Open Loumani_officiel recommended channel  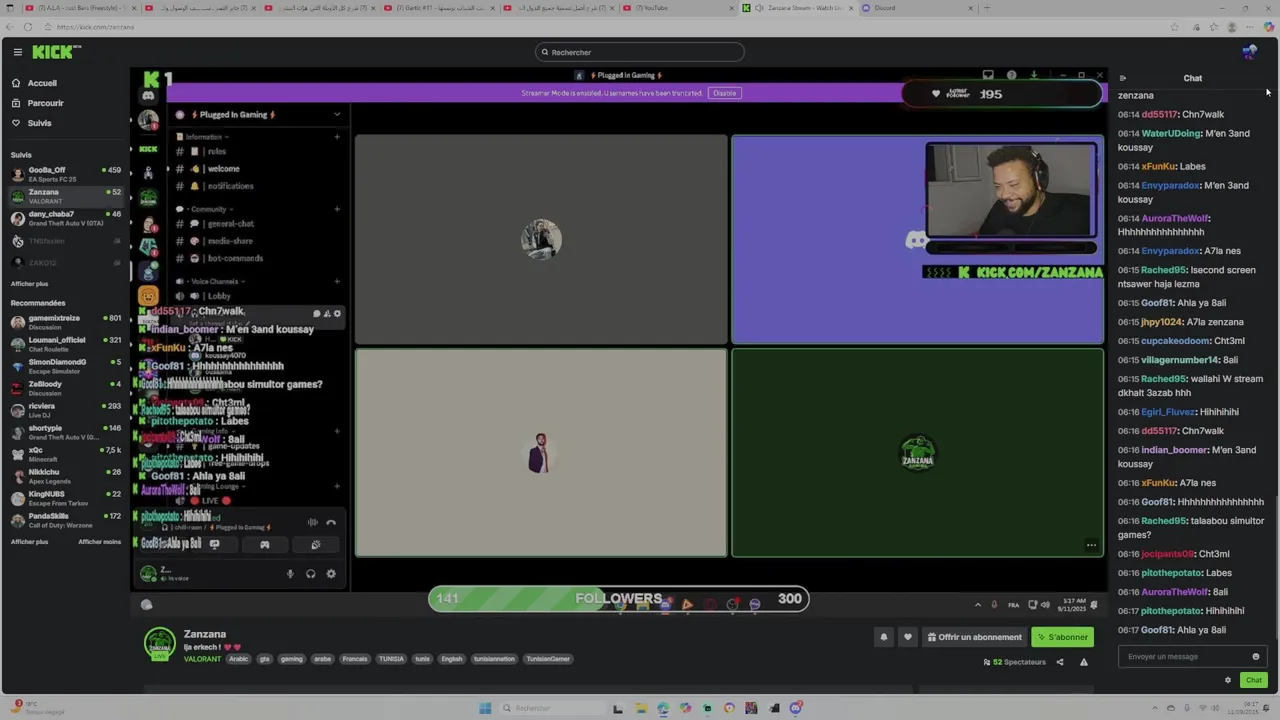65,344
